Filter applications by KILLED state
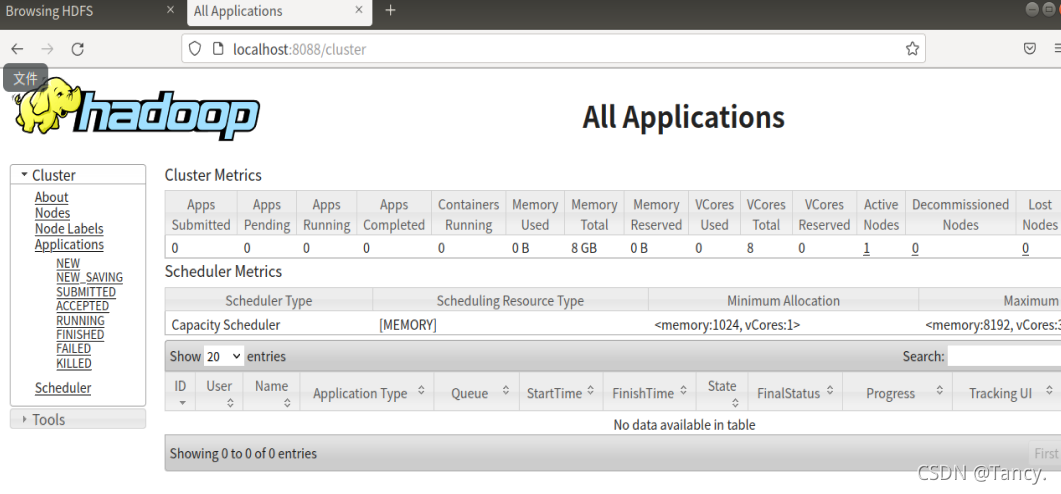The height and width of the screenshot is (494, 1061). [x=74, y=363]
